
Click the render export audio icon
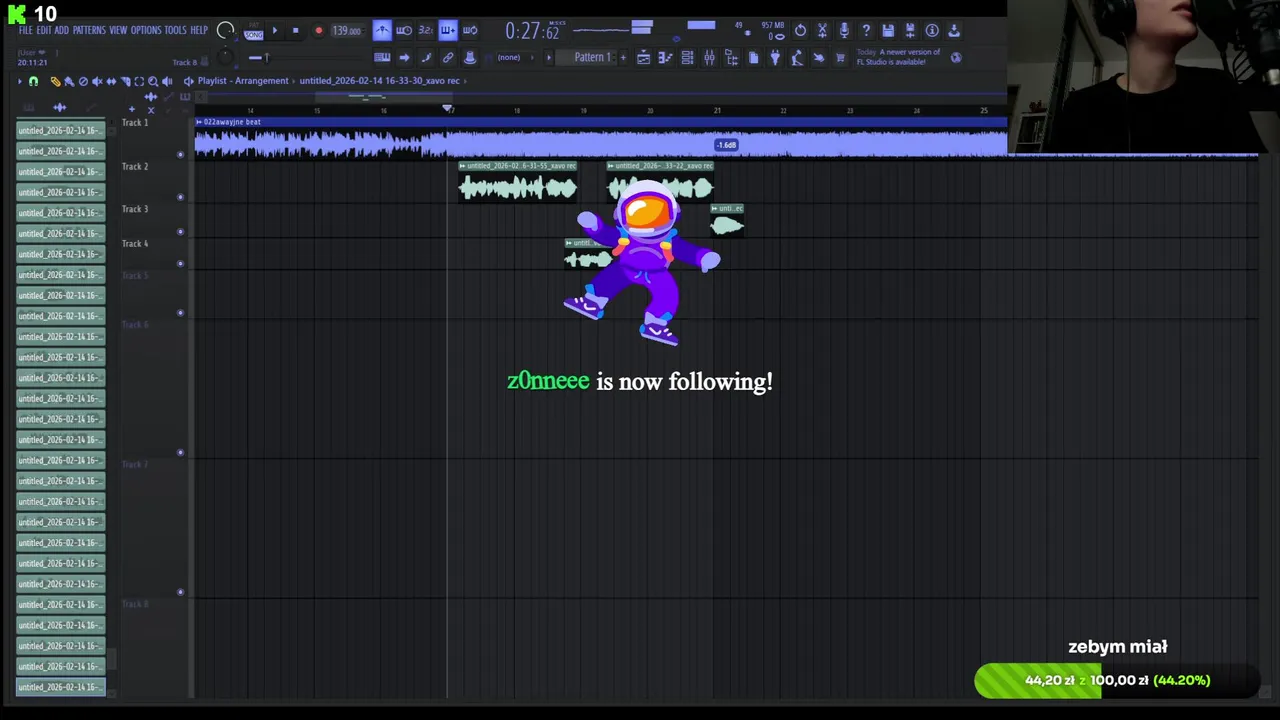pos(910,31)
